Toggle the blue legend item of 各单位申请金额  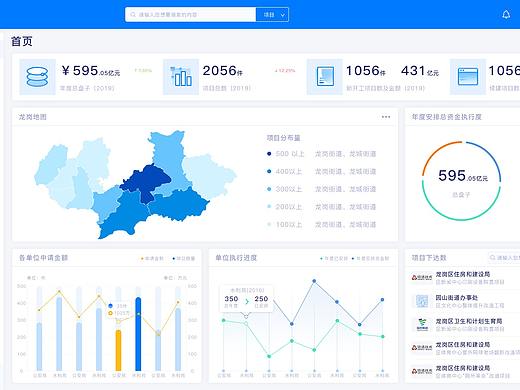[184, 258]
